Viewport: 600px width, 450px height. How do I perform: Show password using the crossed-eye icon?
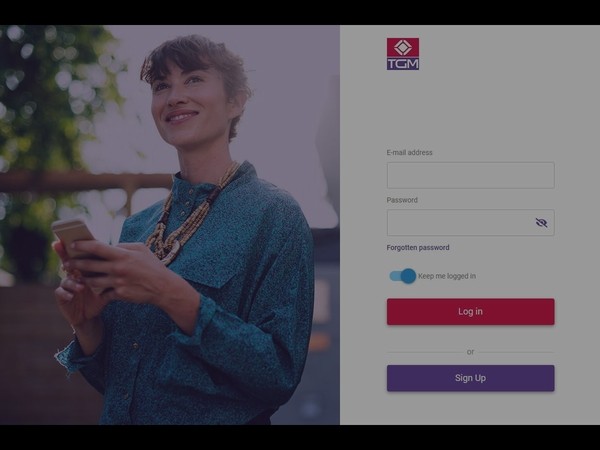(x=541, y=222)
